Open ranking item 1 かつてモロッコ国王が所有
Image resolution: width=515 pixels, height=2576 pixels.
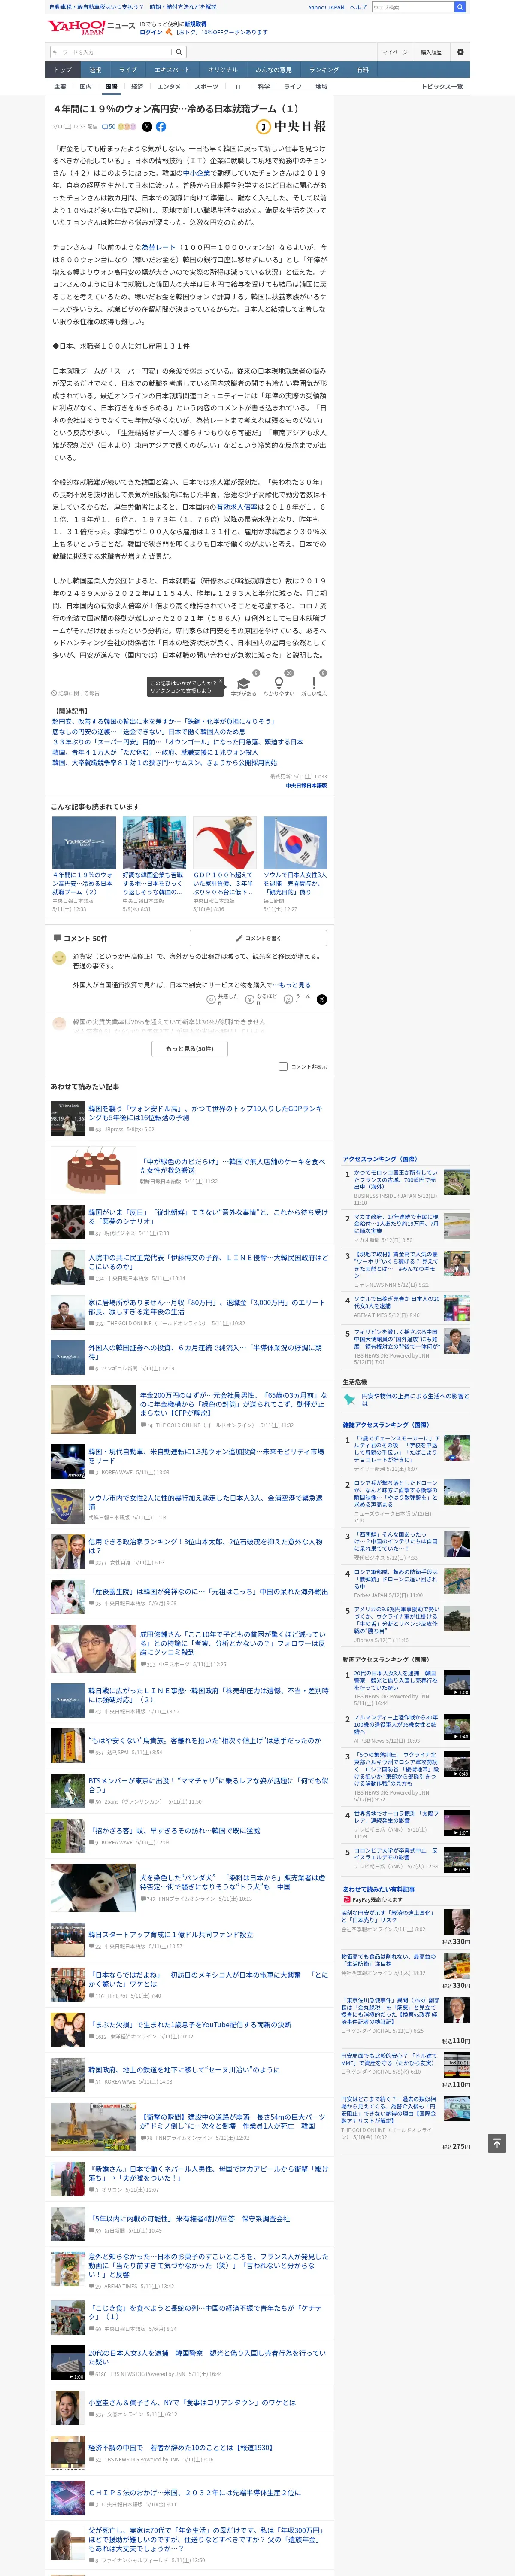coord(396,1180)
